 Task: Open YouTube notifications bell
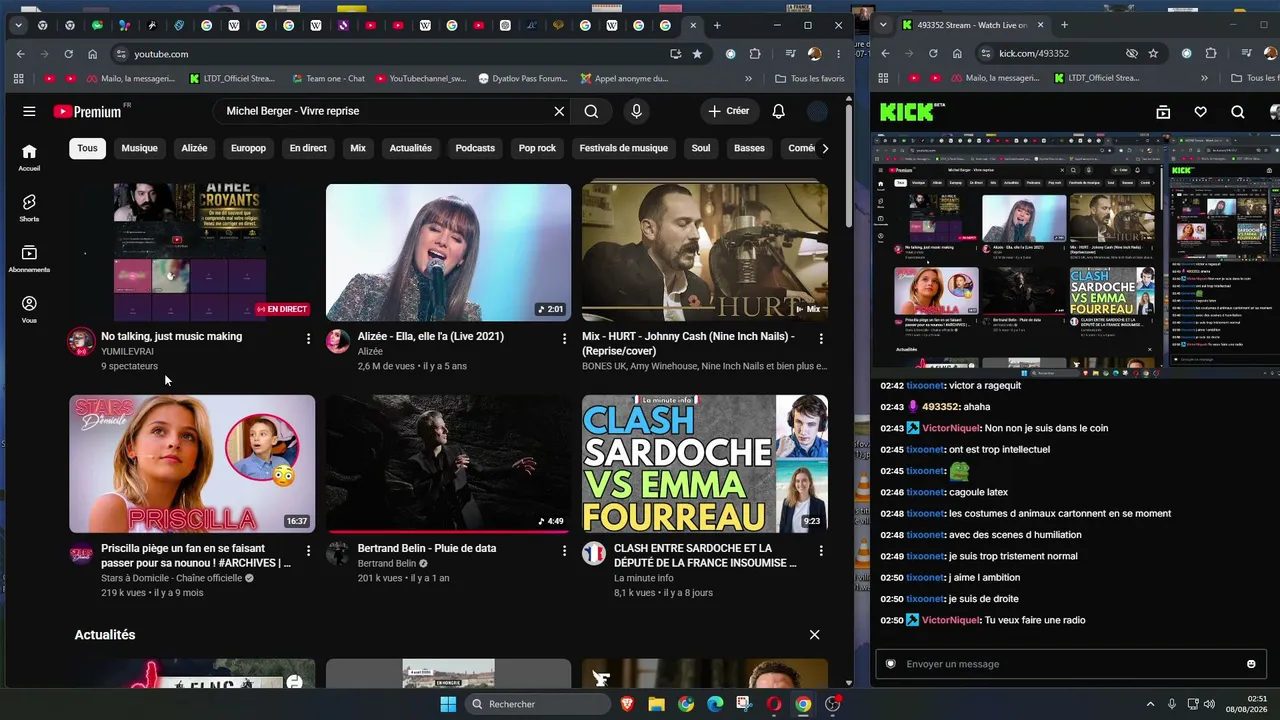click(778, 111)
